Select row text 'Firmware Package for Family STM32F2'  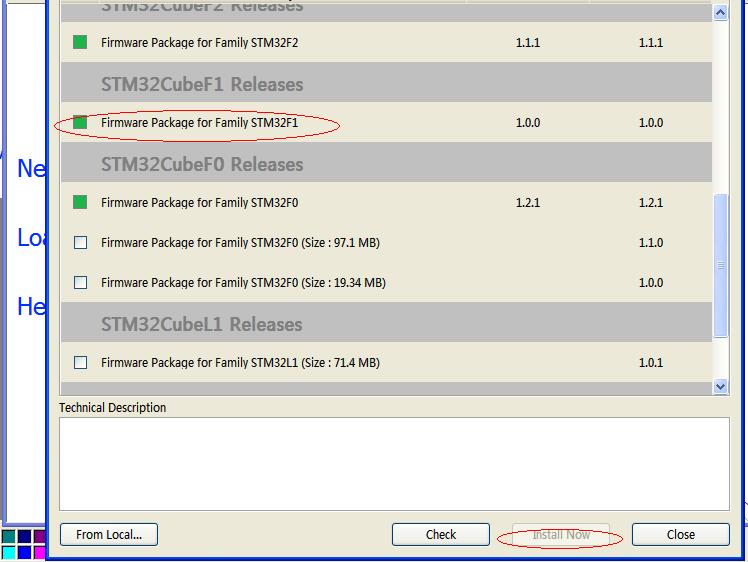(199, 42)
